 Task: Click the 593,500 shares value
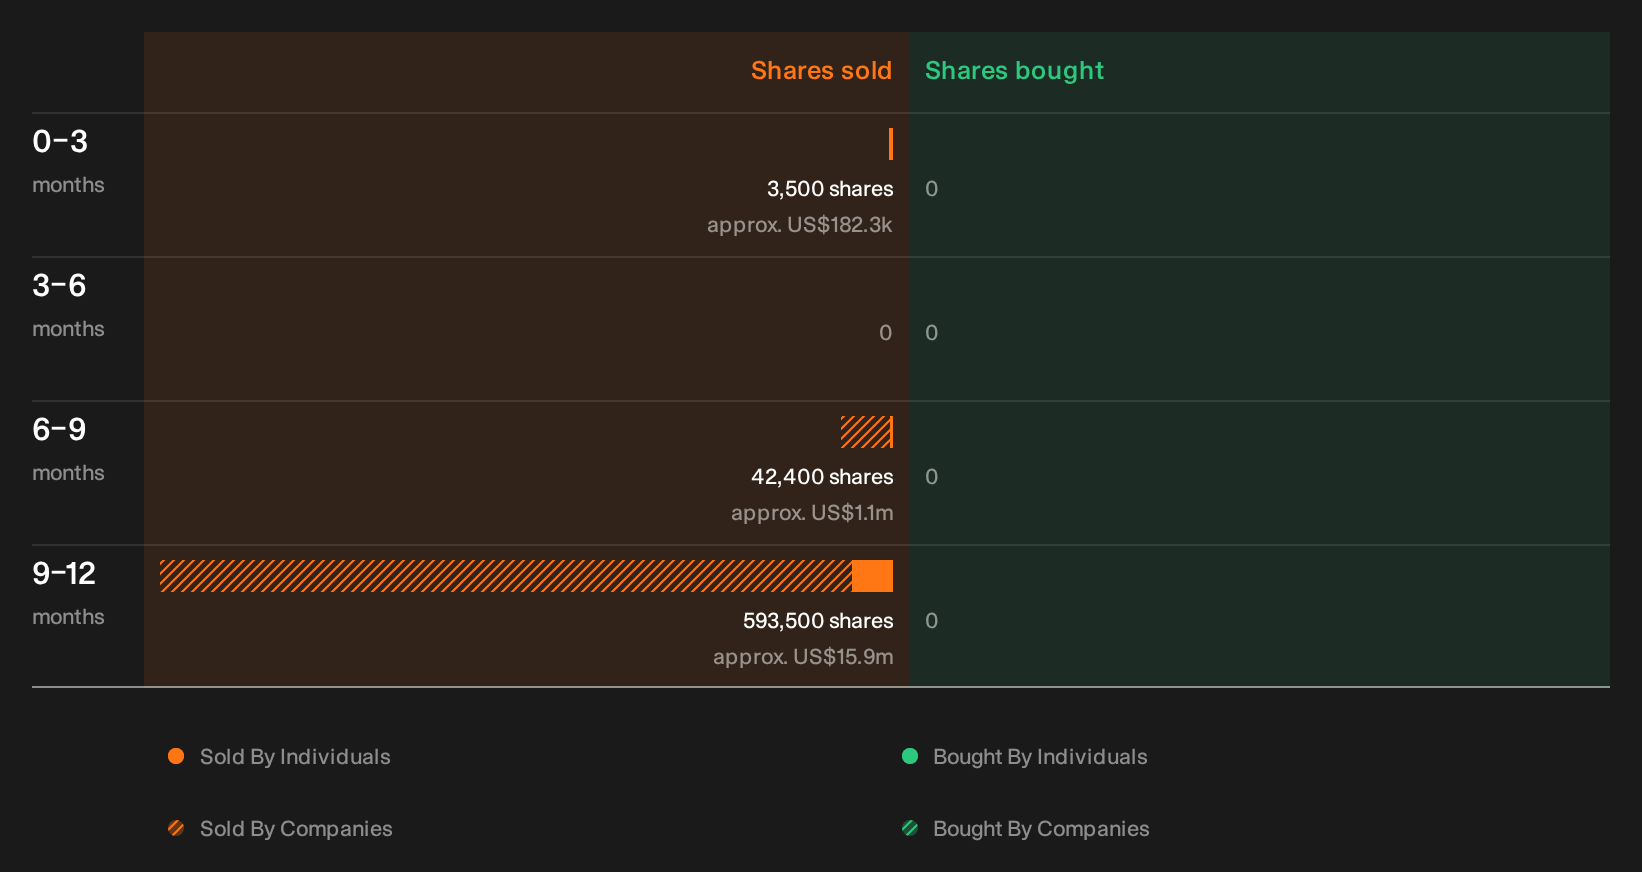[x=818, y=621]
